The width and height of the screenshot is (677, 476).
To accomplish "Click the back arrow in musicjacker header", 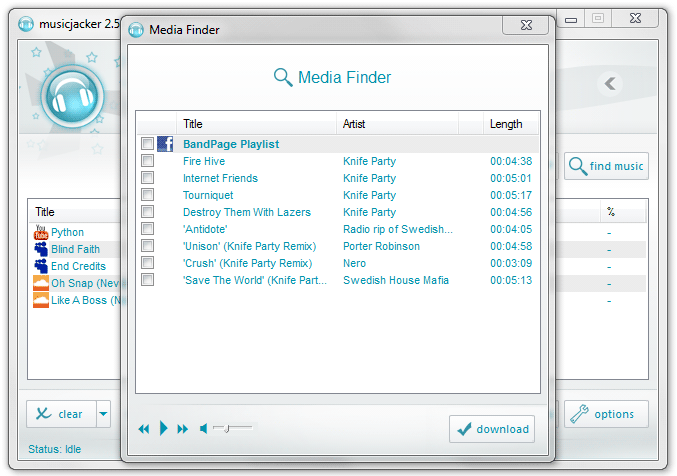I will [x=610, y=83].
